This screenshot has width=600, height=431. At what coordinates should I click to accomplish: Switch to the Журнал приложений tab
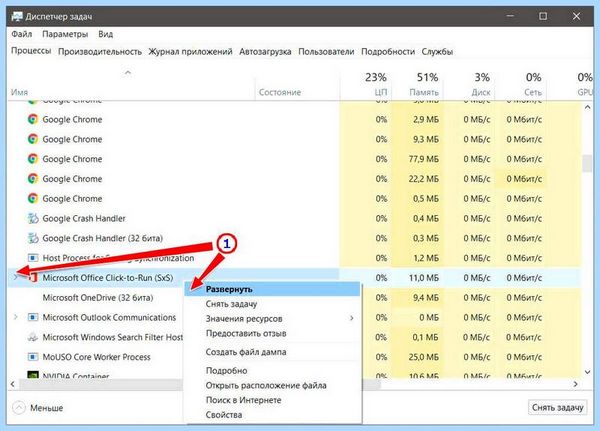(190, 52)
